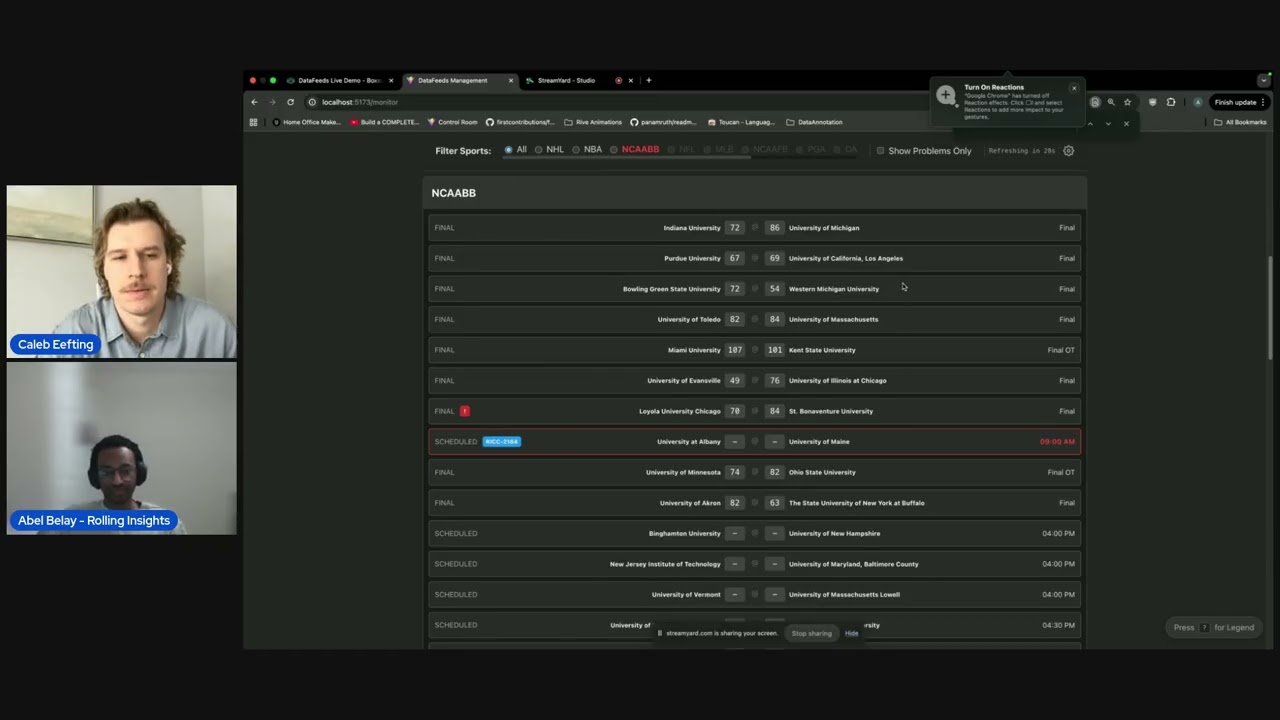Click the Bowling Green State University name
This screenshot has height=720, width=1280.
672,289
